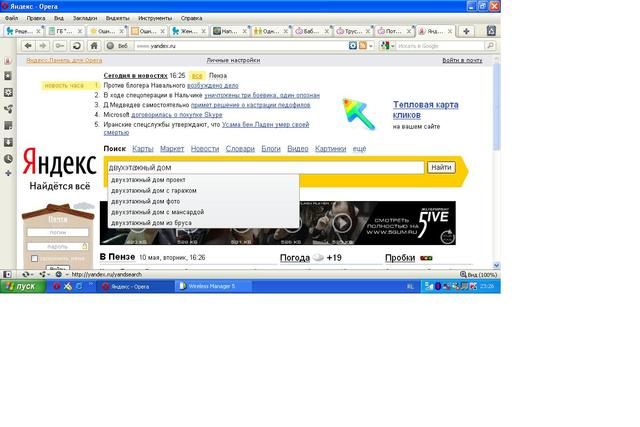The height and width of the screenshot is (427, 640).
Task: Open the Downloads panel in sidebar
Action: (x=8, y=142)
